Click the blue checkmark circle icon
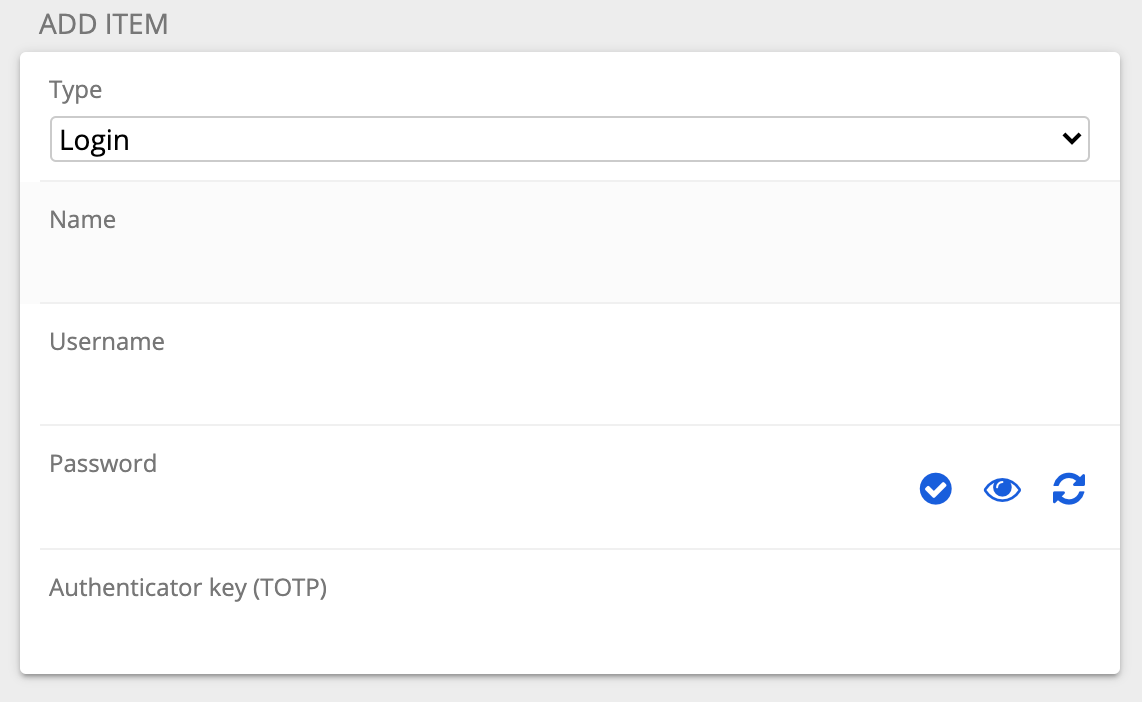1142x702 pixels. [935, 489]
